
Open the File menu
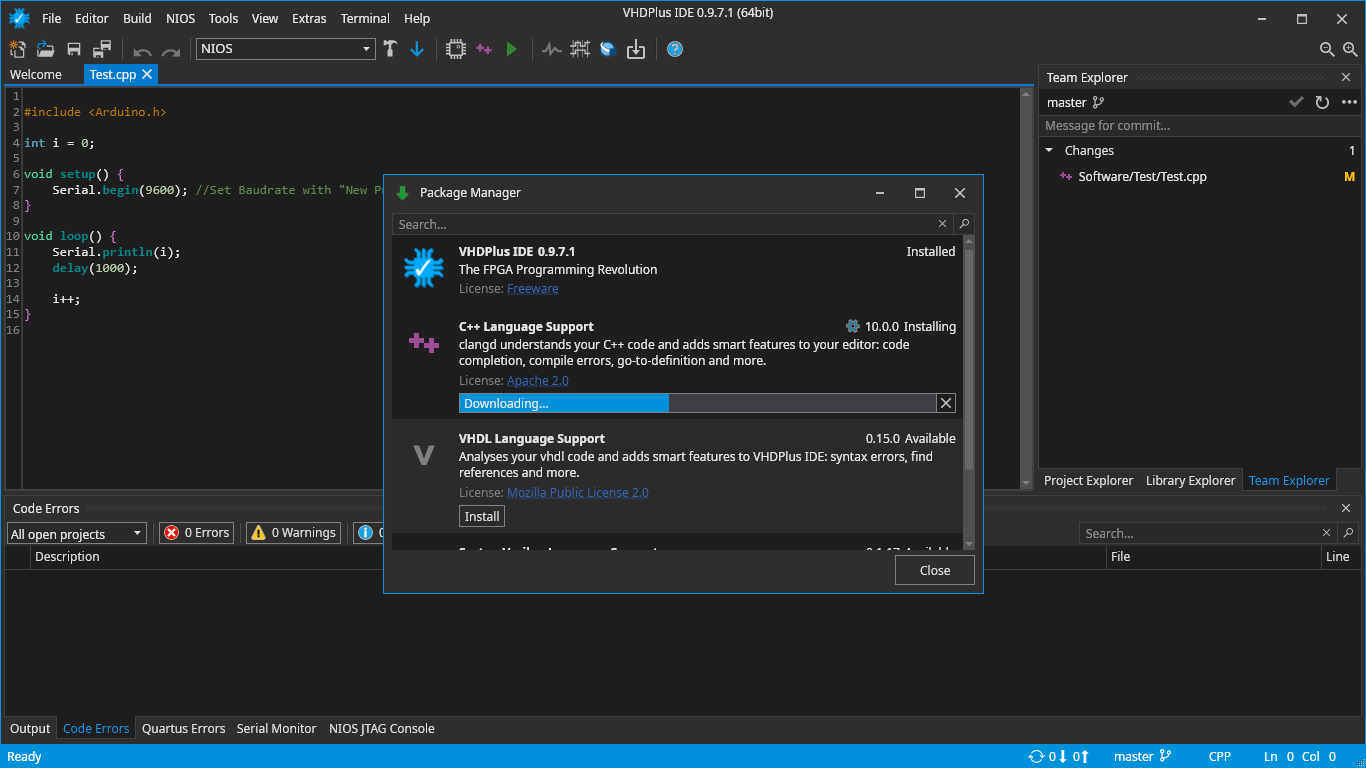(51, 18)
